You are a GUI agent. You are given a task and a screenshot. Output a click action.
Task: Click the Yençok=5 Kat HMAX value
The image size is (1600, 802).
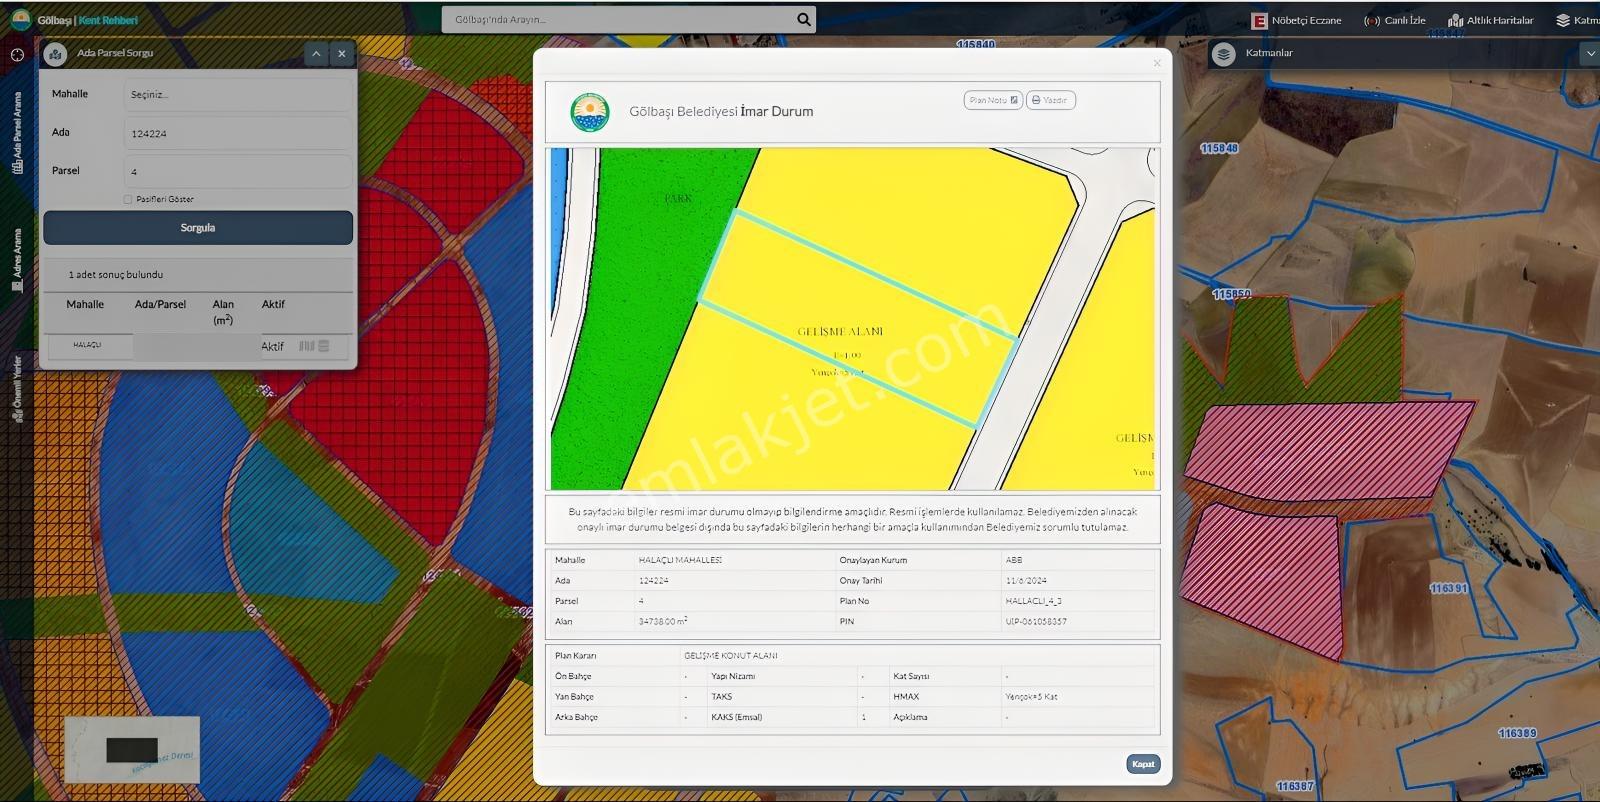tap(1031, 697)
